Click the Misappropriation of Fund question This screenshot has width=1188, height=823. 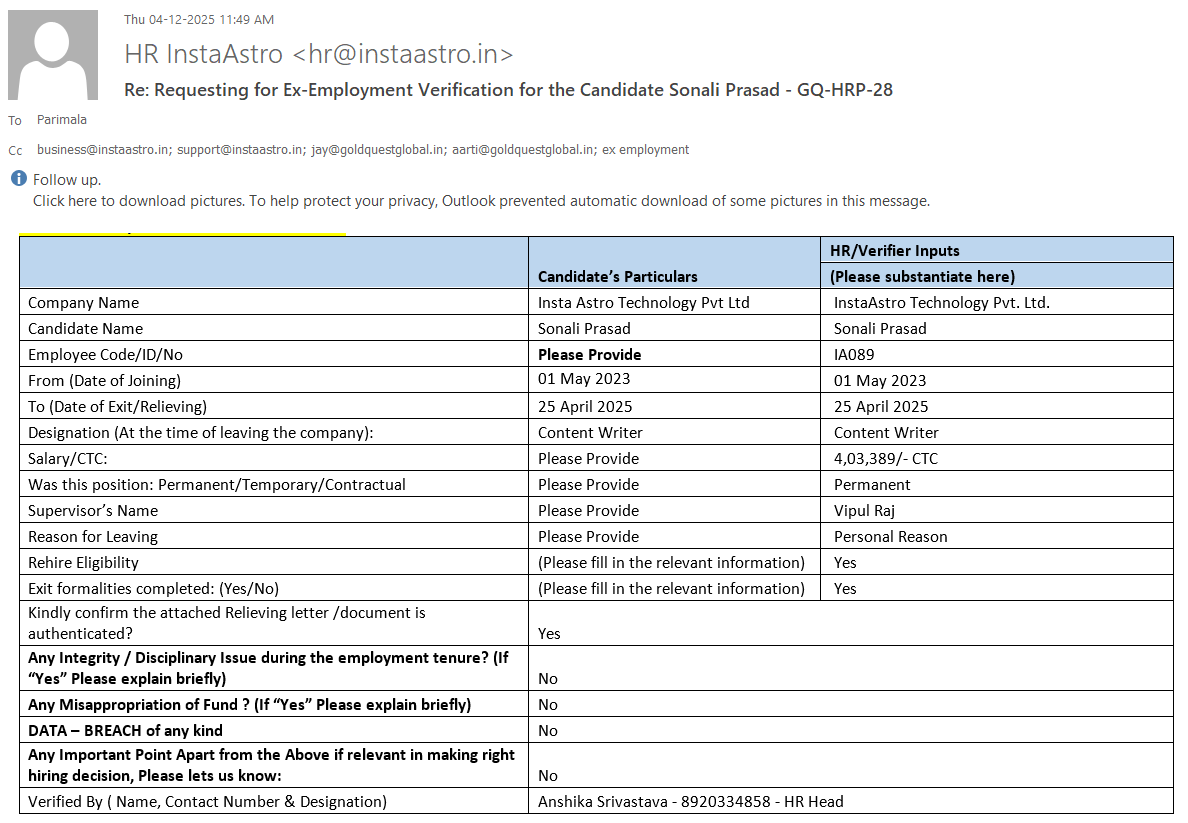pos(249,705)
